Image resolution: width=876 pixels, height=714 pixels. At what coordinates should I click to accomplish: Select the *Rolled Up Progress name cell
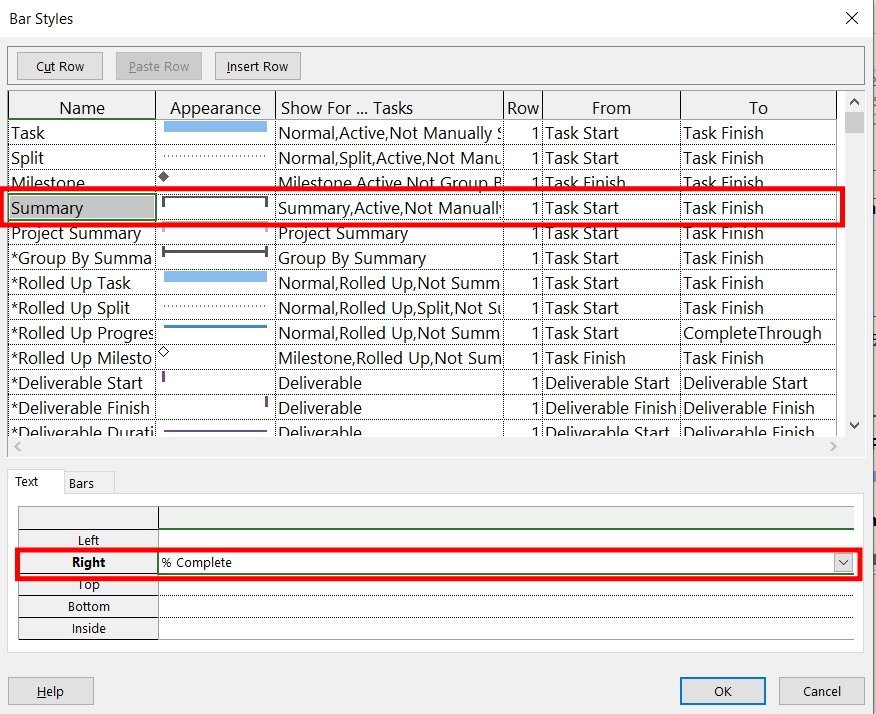pos(82,333)
